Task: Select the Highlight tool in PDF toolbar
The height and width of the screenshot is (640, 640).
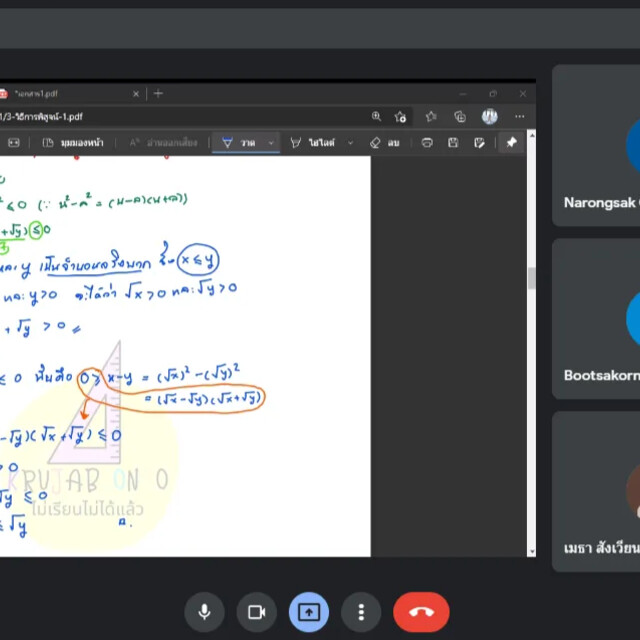Action: [313, 142]
